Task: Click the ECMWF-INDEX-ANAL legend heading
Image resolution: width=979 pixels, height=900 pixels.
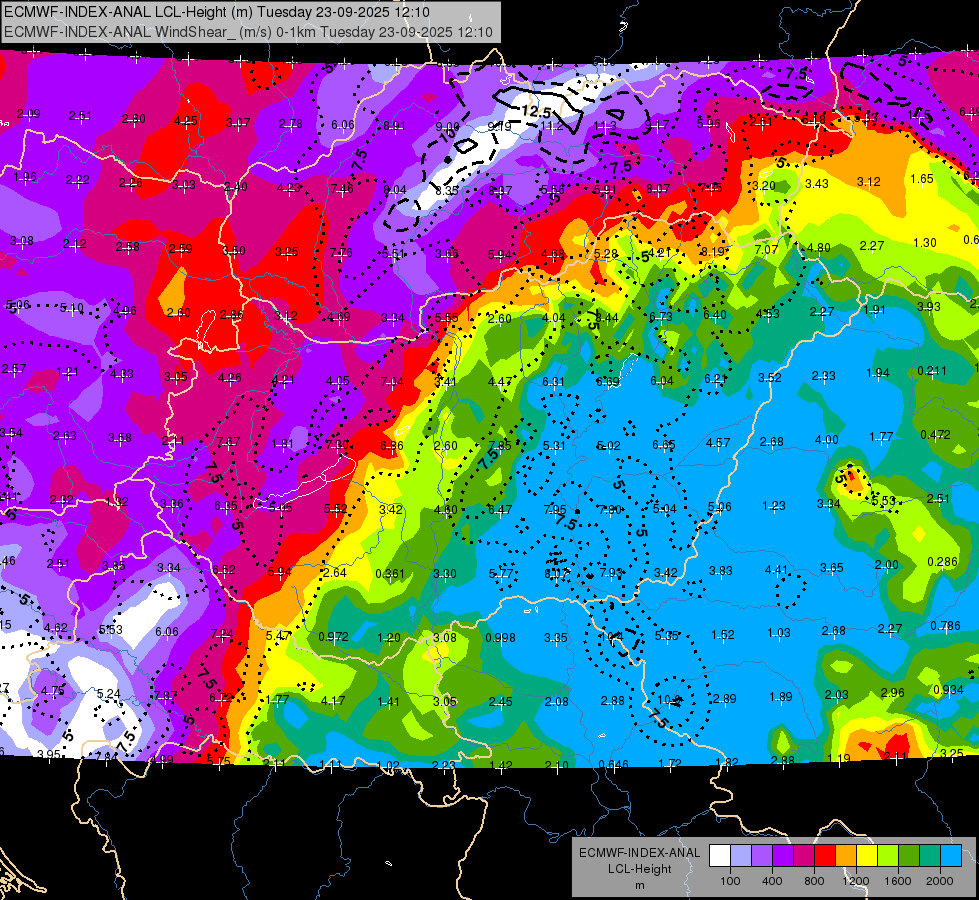Action: click(639, 853)
